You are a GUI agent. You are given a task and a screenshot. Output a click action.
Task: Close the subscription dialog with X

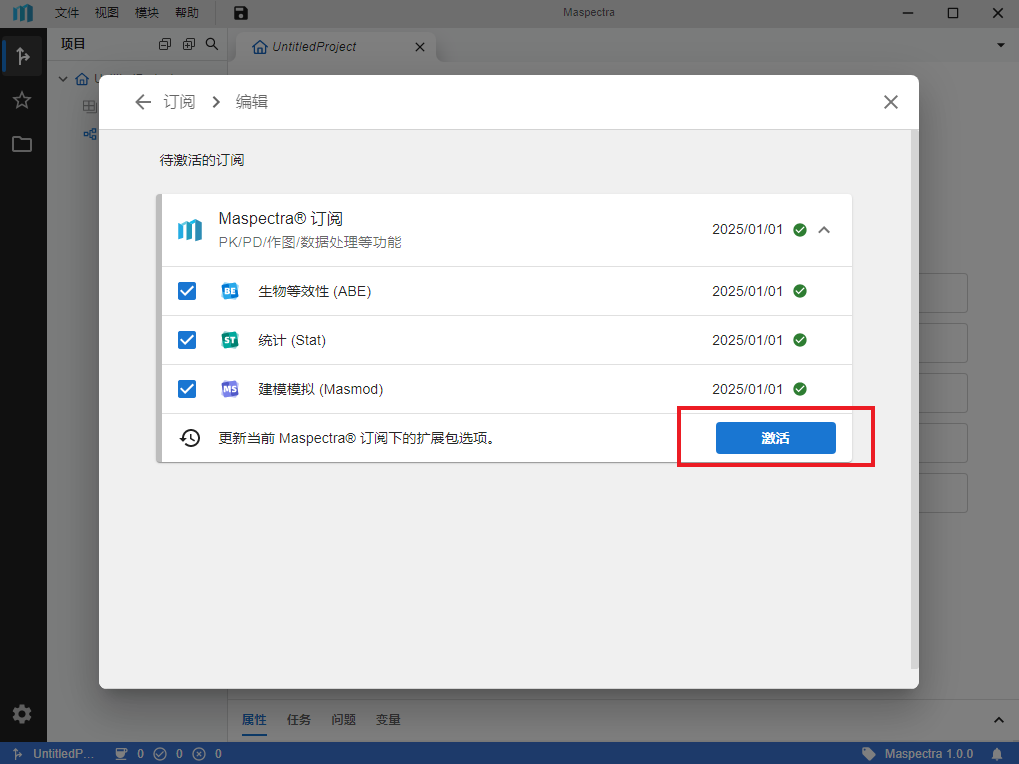(x=891, y=102)
